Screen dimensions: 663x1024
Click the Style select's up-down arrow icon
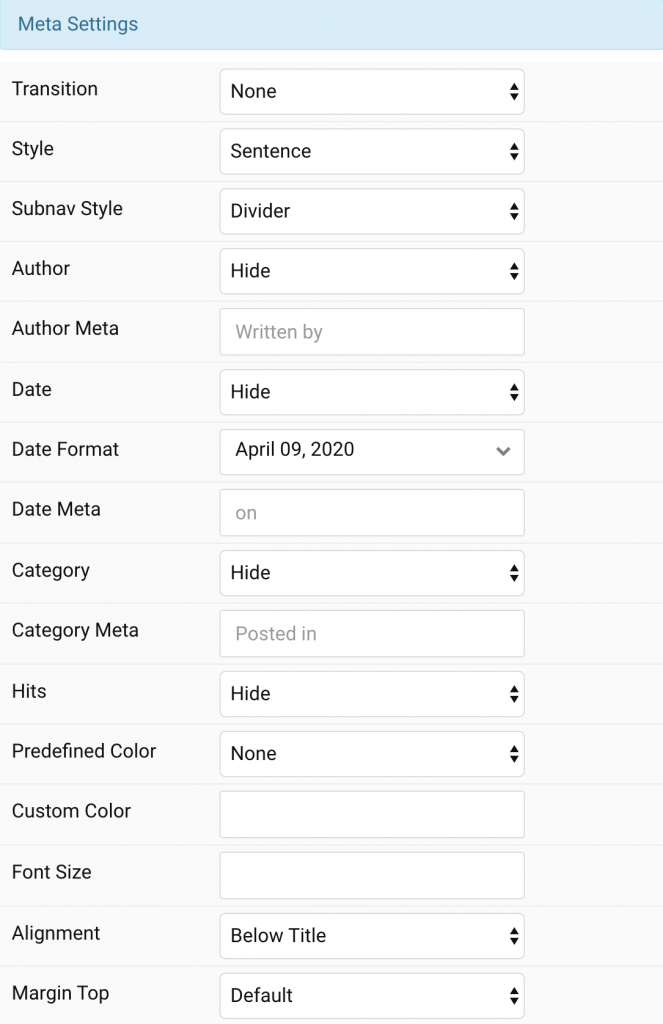tap(514, 151)
